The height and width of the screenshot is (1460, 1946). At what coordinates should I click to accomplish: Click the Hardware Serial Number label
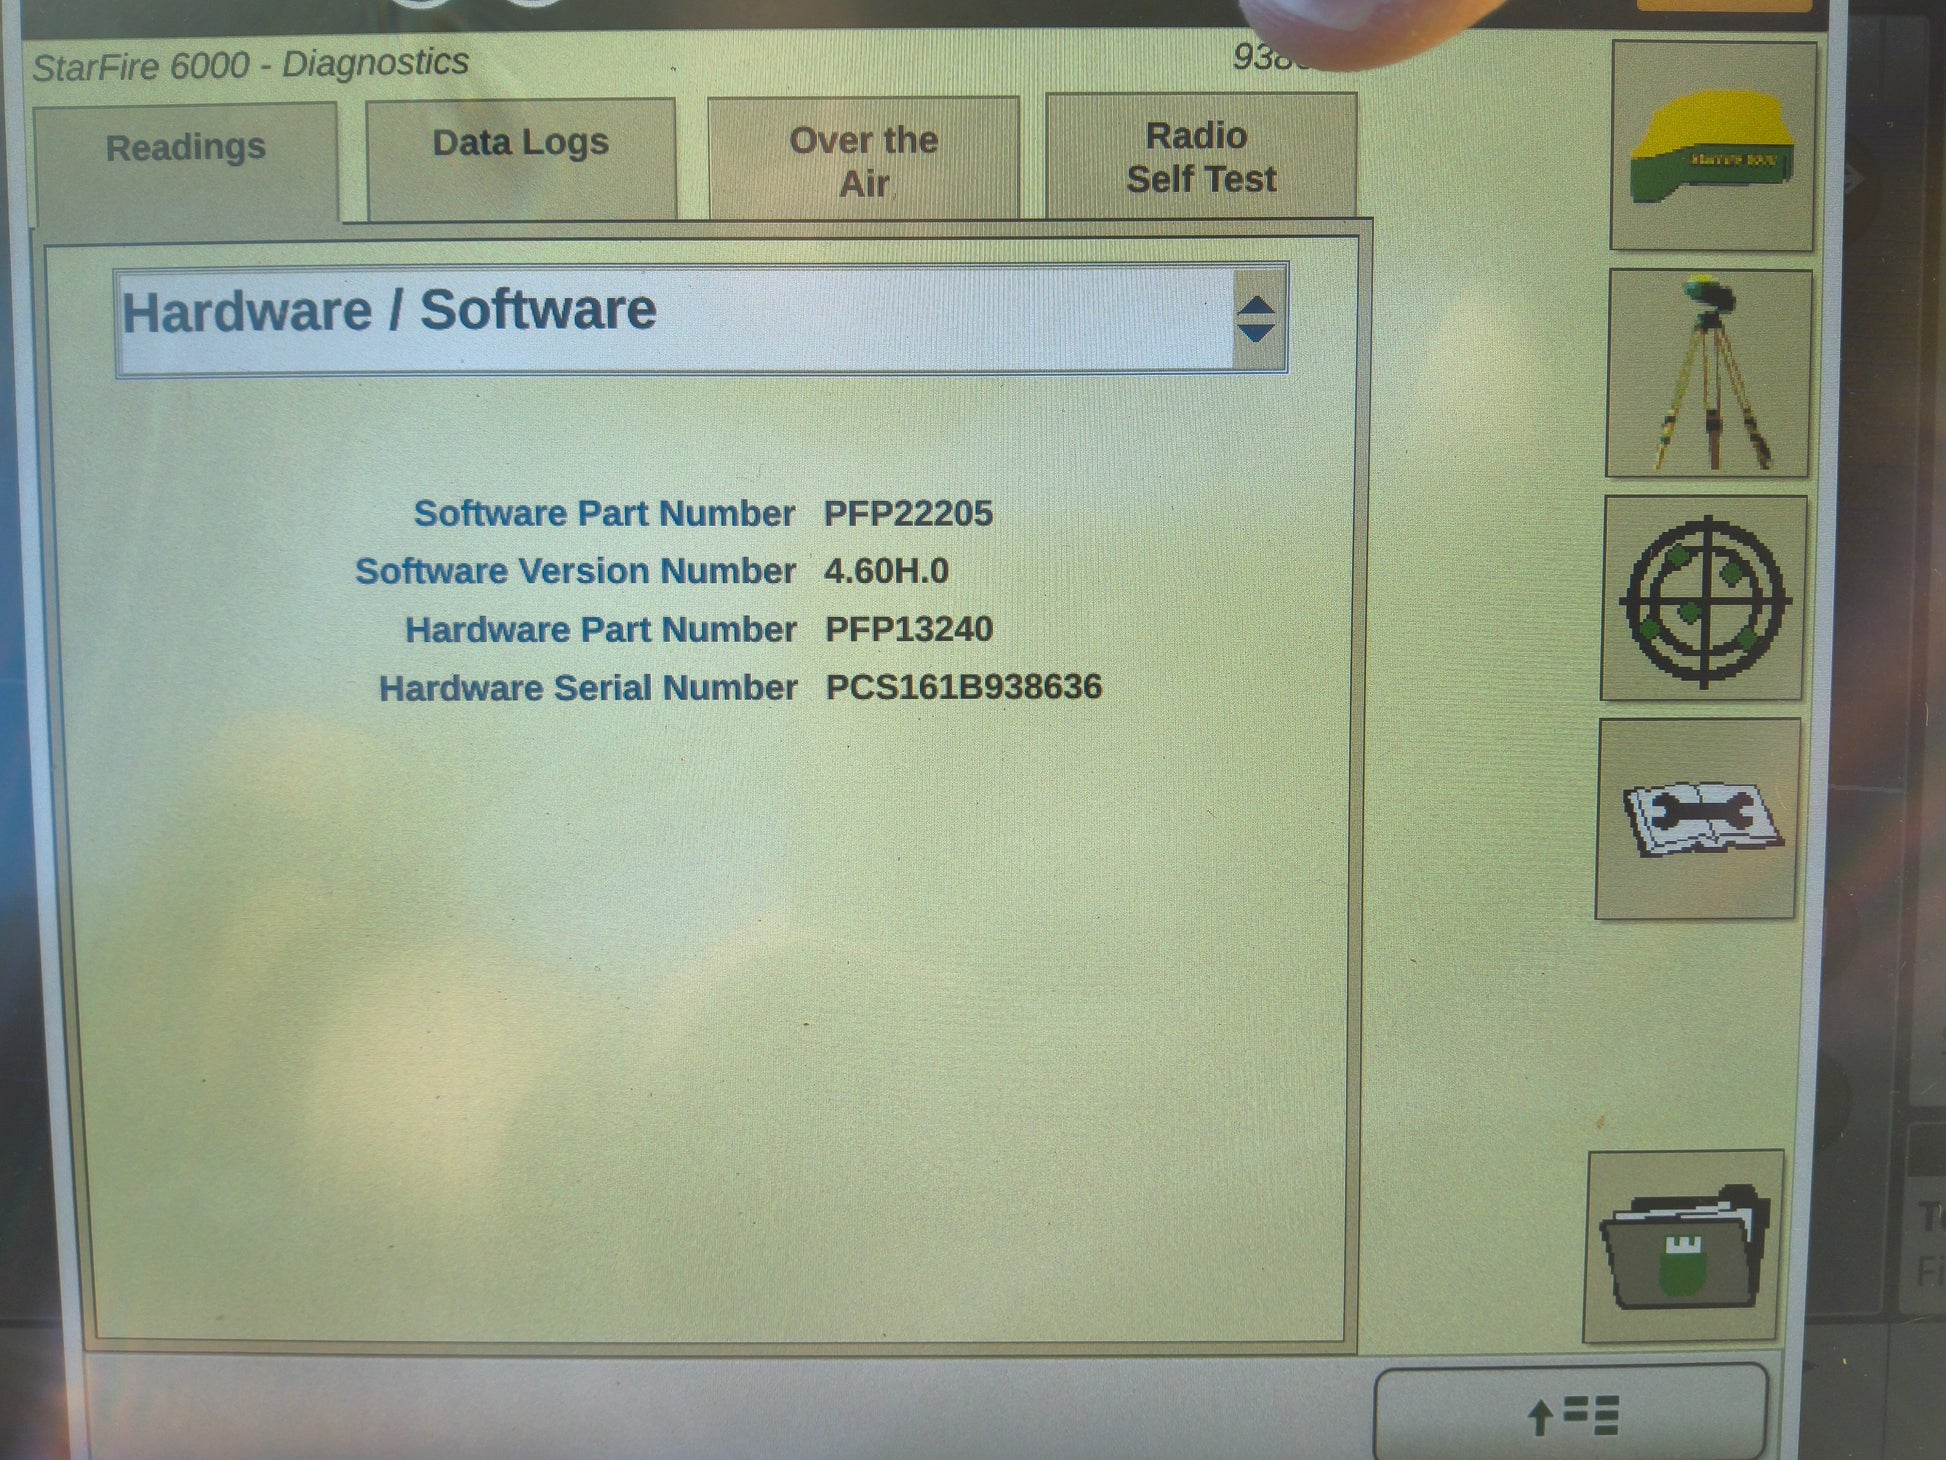(x=587, y=688)
